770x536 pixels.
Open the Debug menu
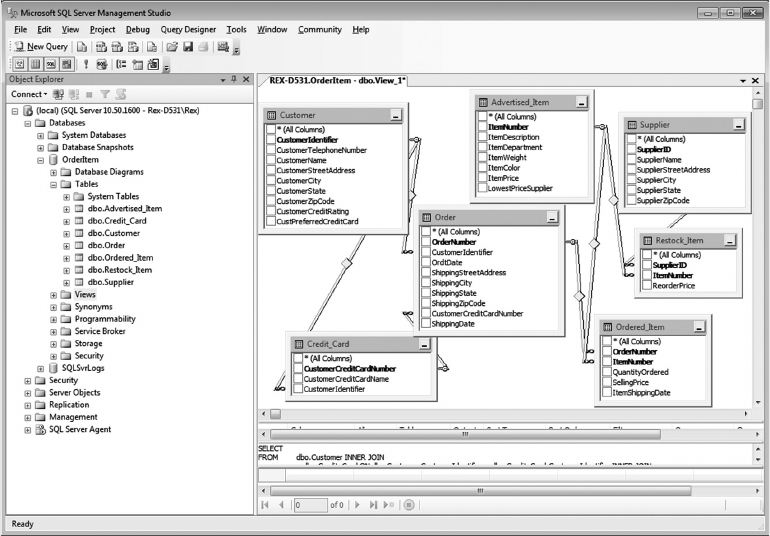[x=138, y=29]
